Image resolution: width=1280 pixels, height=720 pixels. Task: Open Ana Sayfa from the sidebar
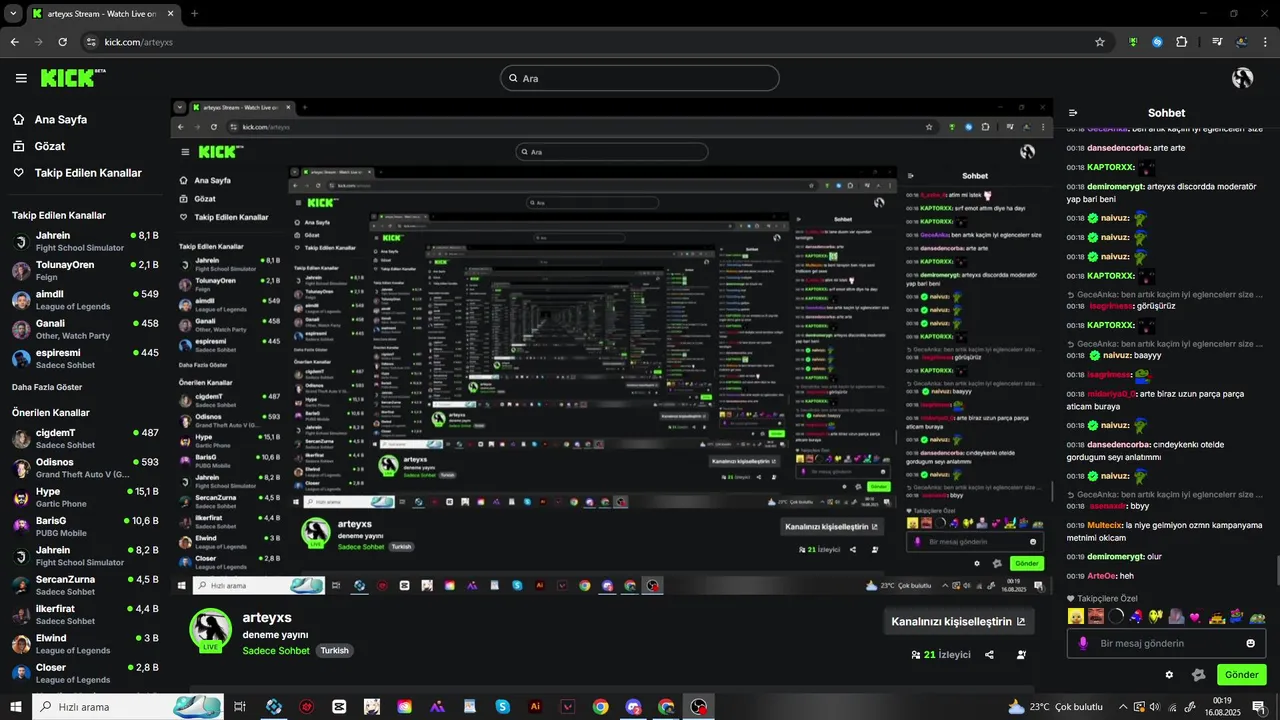(61, 119)
